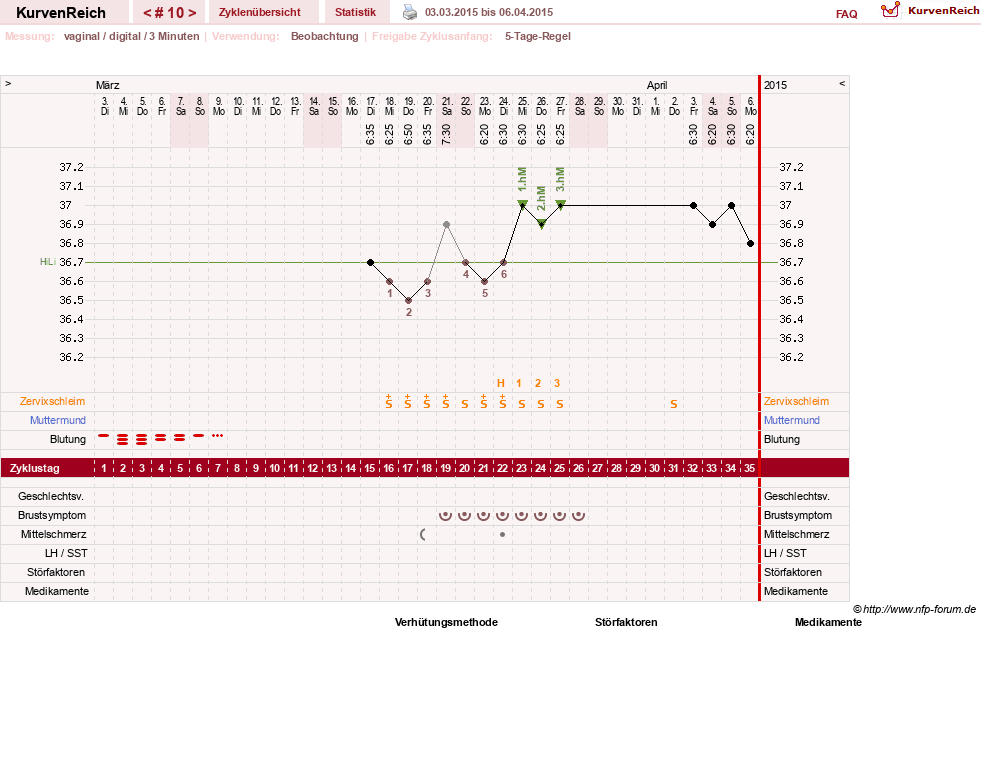Image resolution: width=981 pixels, height=781 pixels.
Task: Click the LH / SST row label on left
Action: (66, 553)
